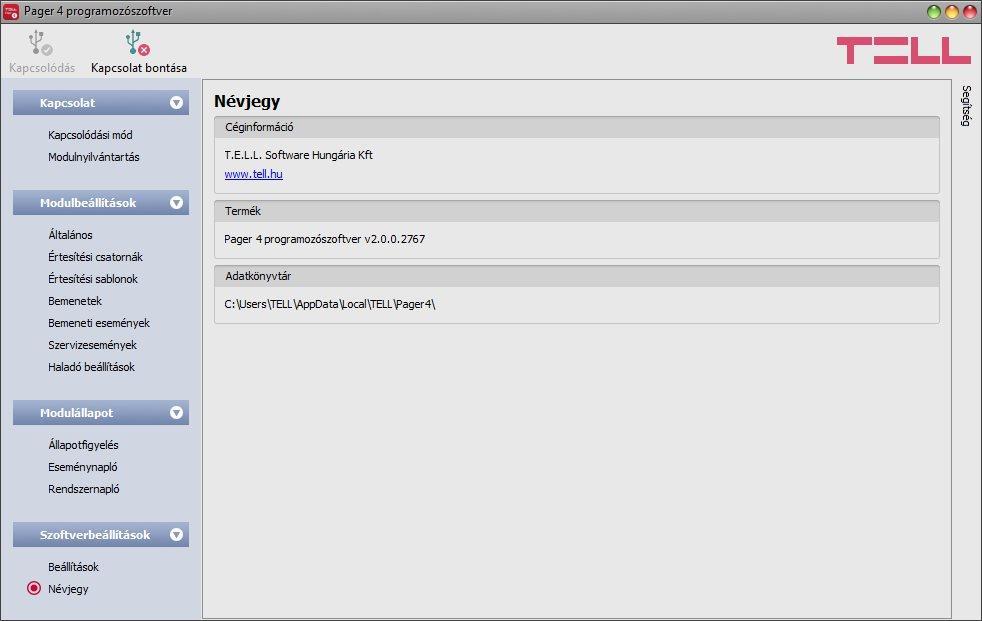Click the Pager 4 app icon in title bar
982x621 pixels.
(x=11, y=11)
